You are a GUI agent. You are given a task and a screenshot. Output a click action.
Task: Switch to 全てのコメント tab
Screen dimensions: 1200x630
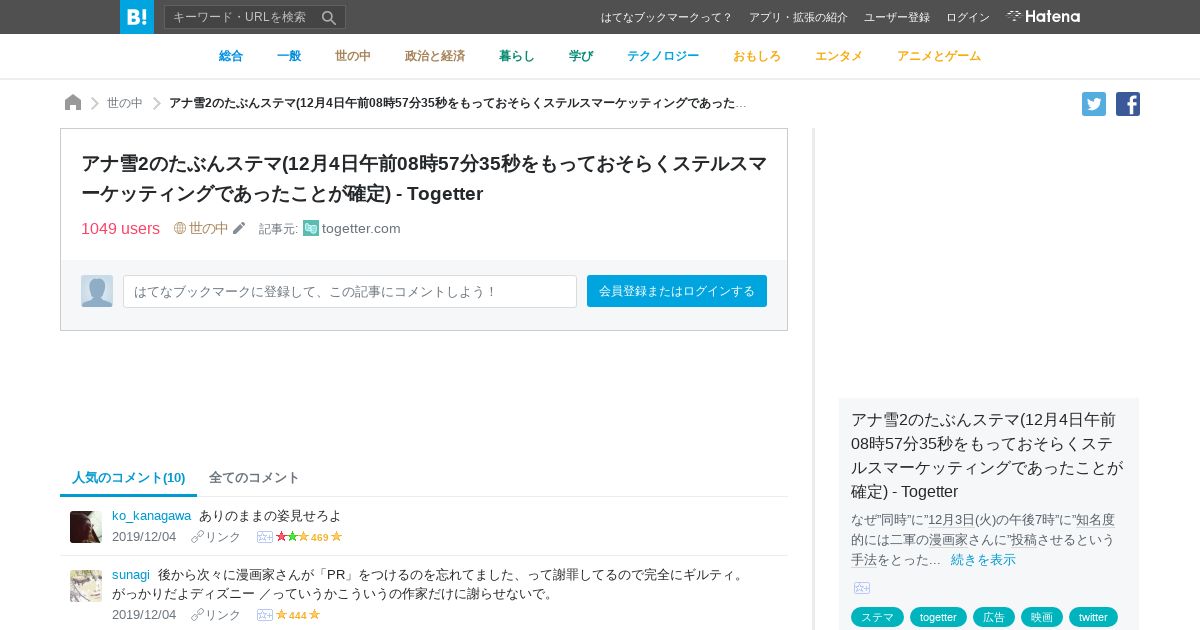[x=254, y=477]
